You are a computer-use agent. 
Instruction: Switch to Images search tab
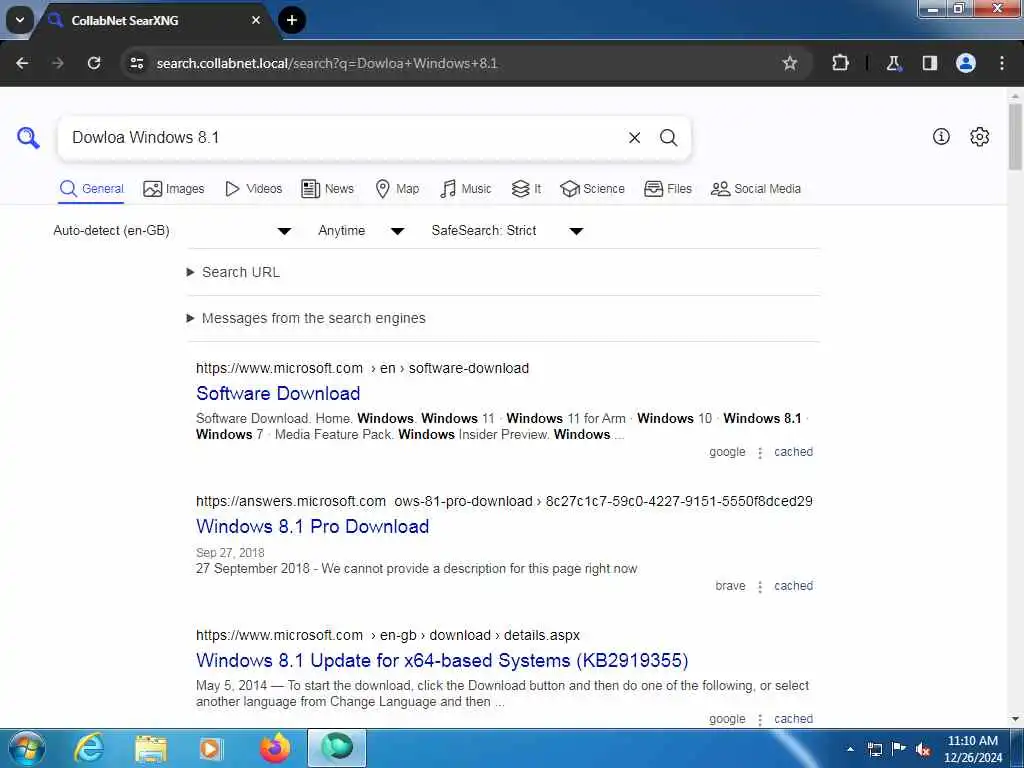[174, 189]
